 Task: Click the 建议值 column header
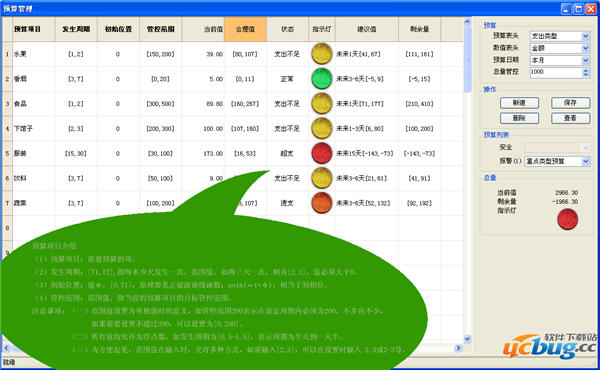(x=367, y=29)
